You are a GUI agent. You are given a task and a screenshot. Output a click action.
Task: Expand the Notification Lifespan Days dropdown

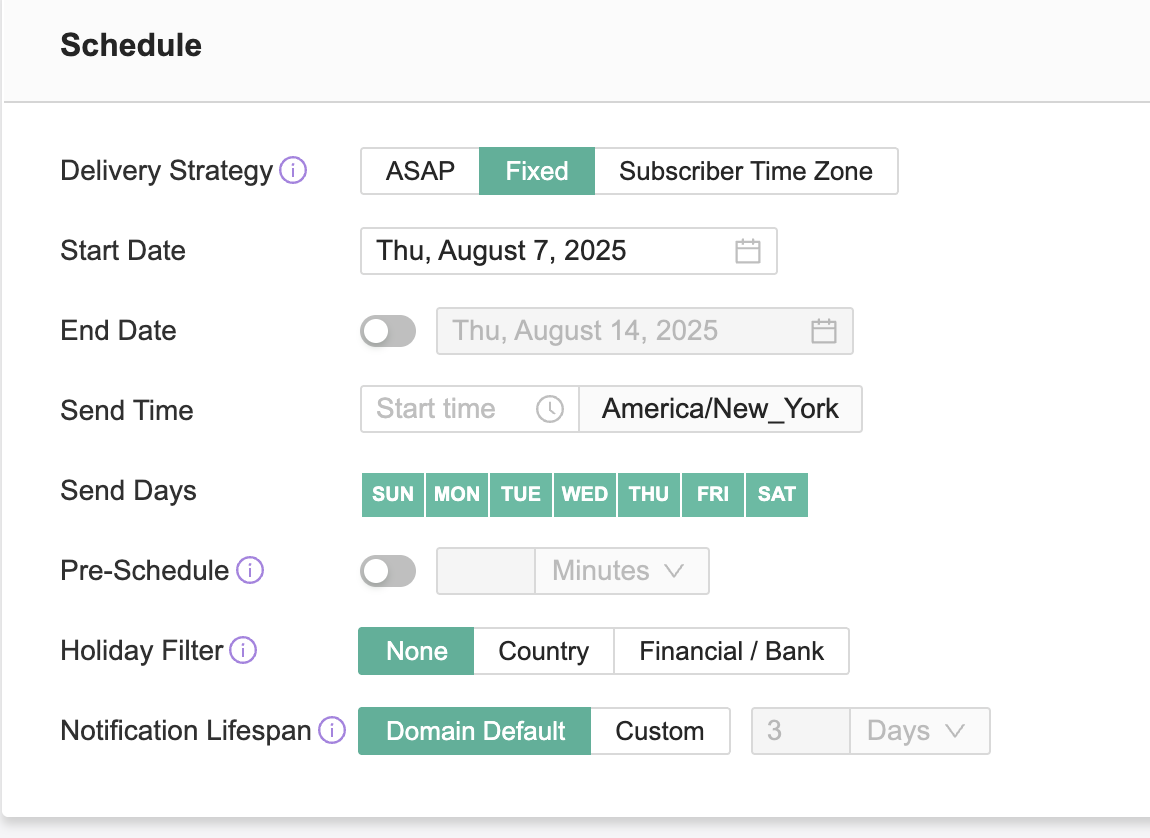tap(919, 731)
